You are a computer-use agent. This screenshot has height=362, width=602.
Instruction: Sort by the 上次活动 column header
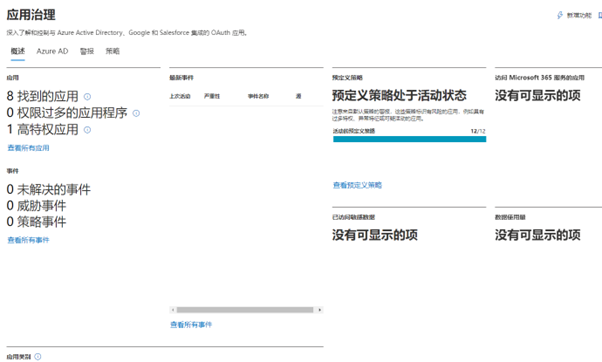tap(180, 96)
